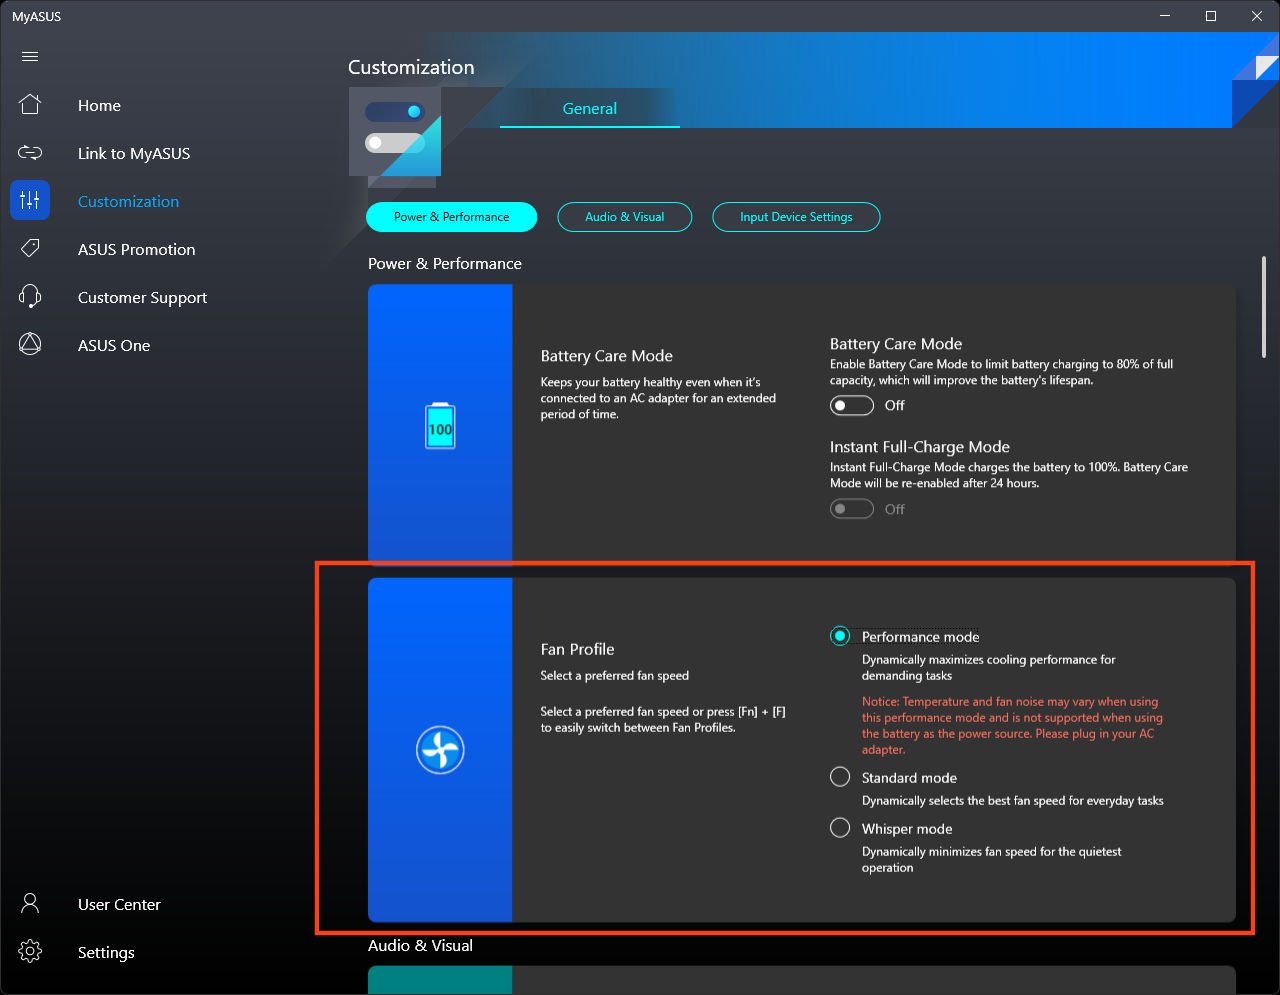The image size is (1280, 995).
Task: Click the Link to MyASUS icon
Action: pyautogui.click(x=30, y=153)
